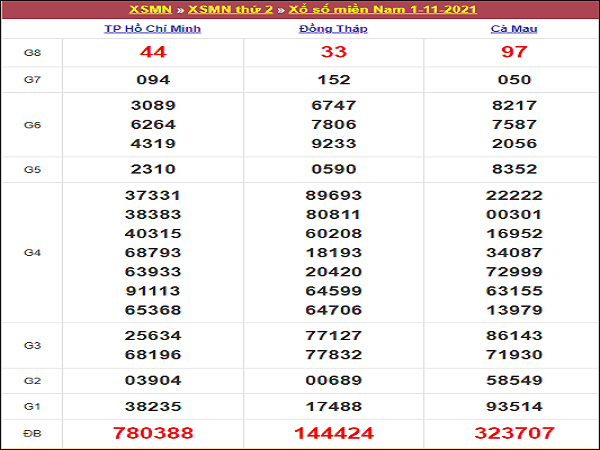Click G7 number 094

(153, 79)
